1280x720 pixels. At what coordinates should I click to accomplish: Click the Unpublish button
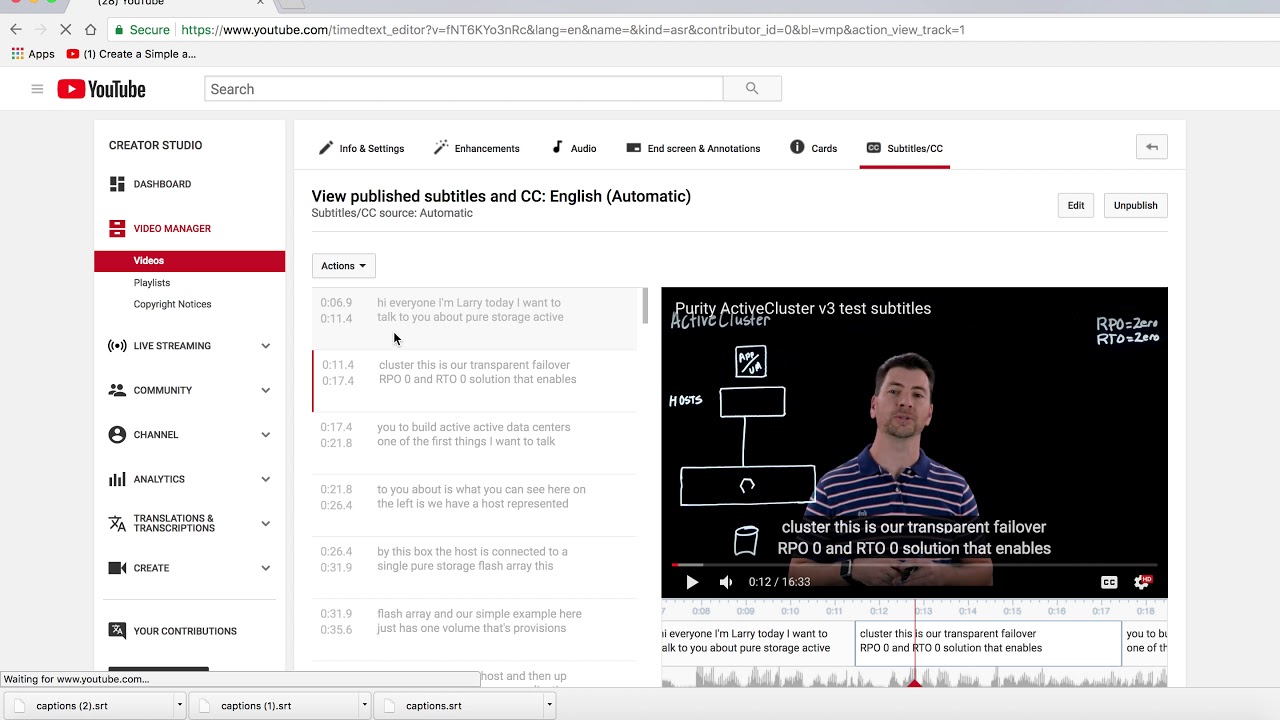tap(1136, 205)
